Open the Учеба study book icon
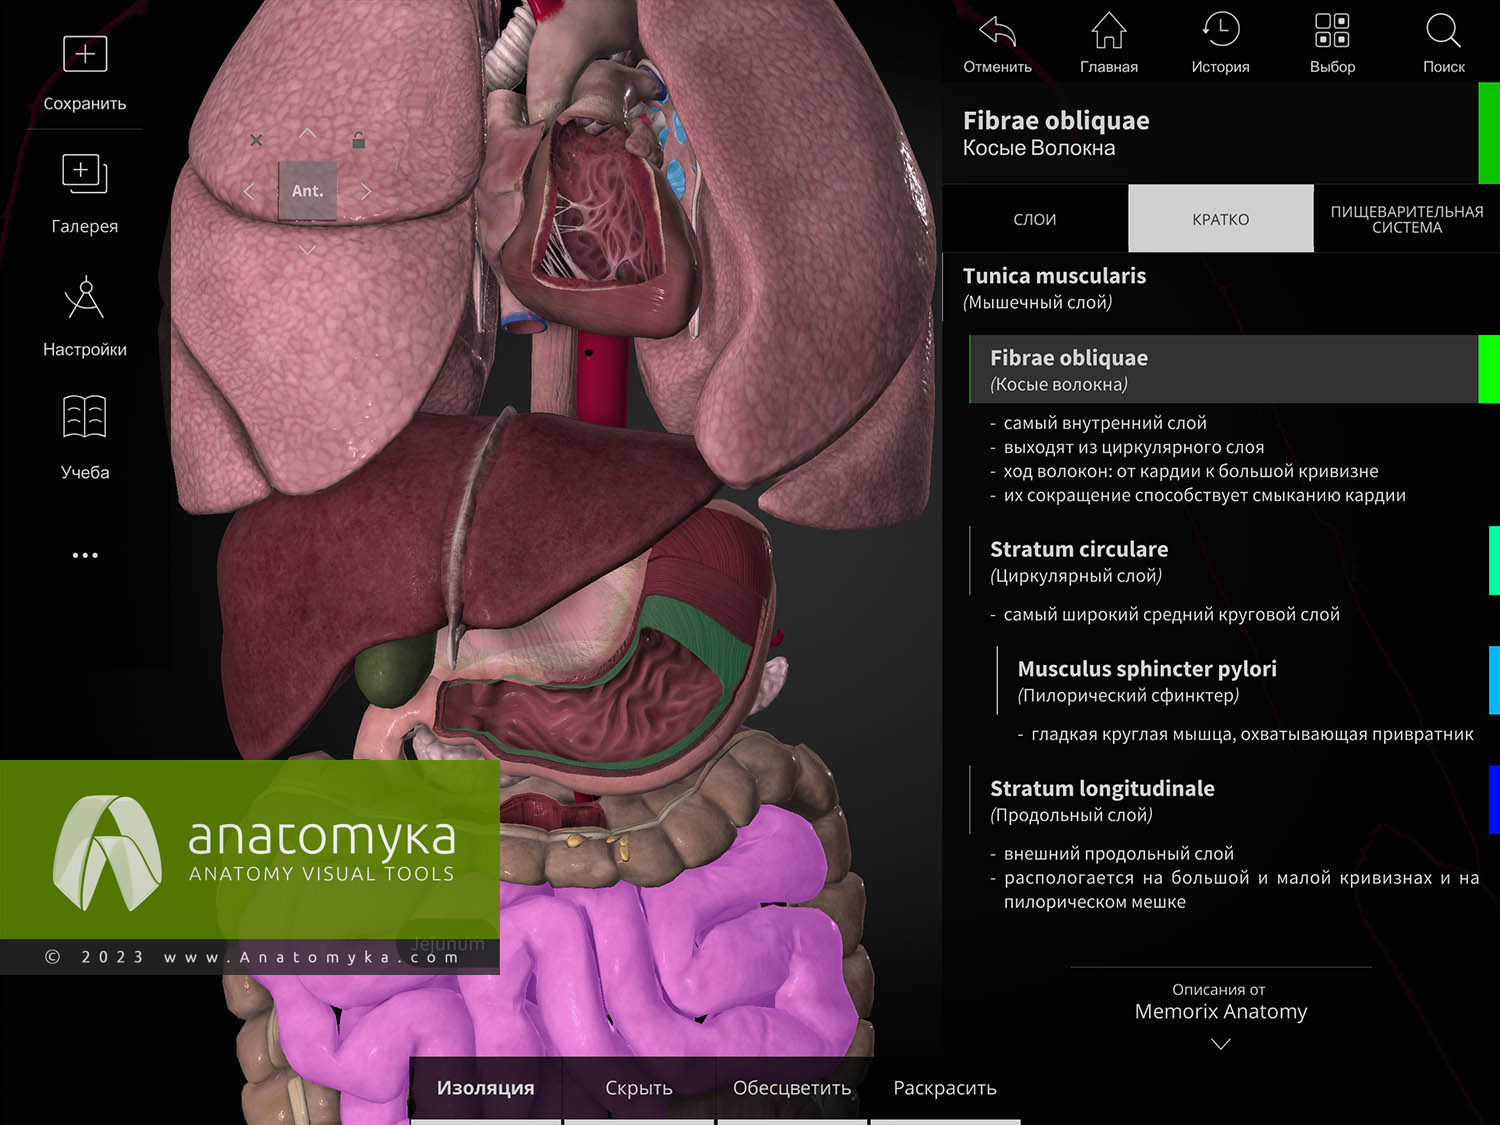The height and width of the screenshot is (1125, 1500). 85,417
